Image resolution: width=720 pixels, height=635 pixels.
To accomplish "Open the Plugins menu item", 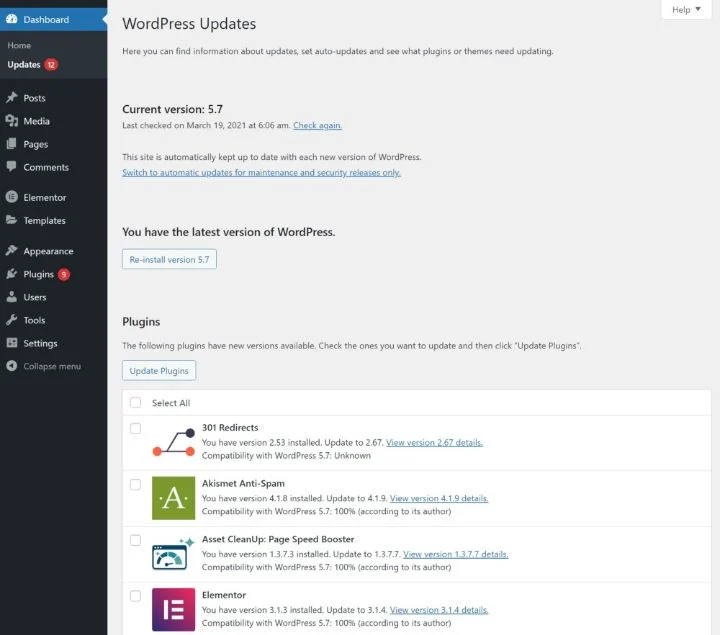I will coord(37,274).
